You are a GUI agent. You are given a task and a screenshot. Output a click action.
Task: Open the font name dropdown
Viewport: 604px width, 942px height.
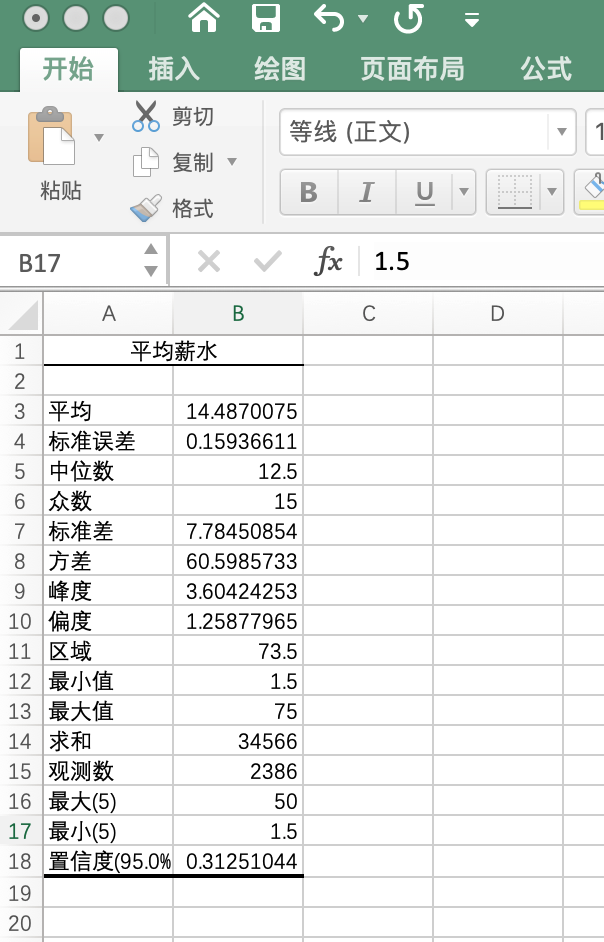(561, 132)
